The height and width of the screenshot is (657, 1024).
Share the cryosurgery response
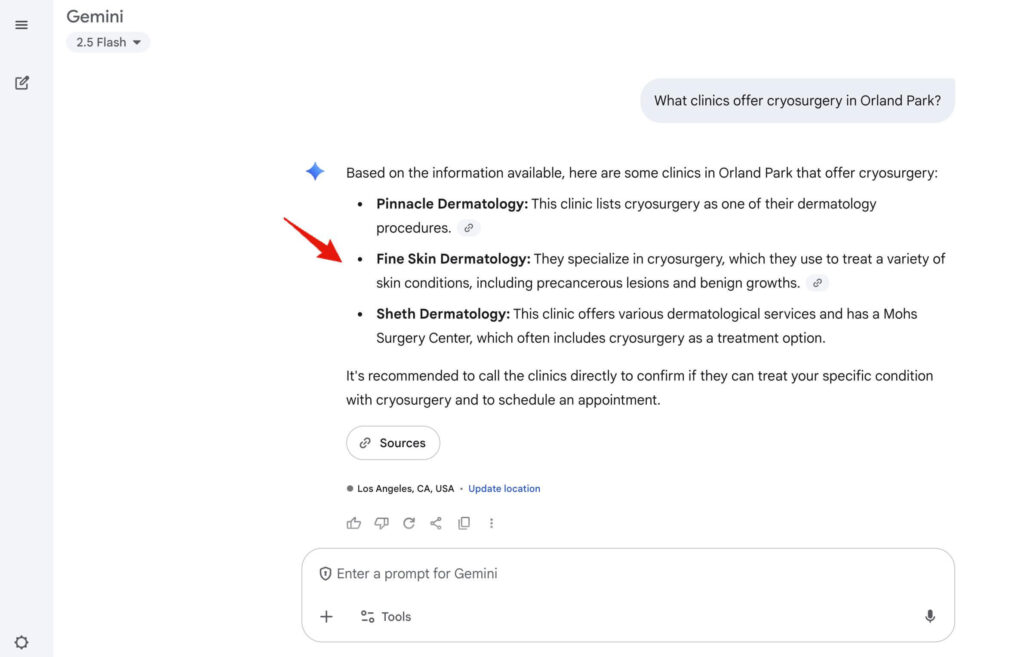[x=436, y=522]
